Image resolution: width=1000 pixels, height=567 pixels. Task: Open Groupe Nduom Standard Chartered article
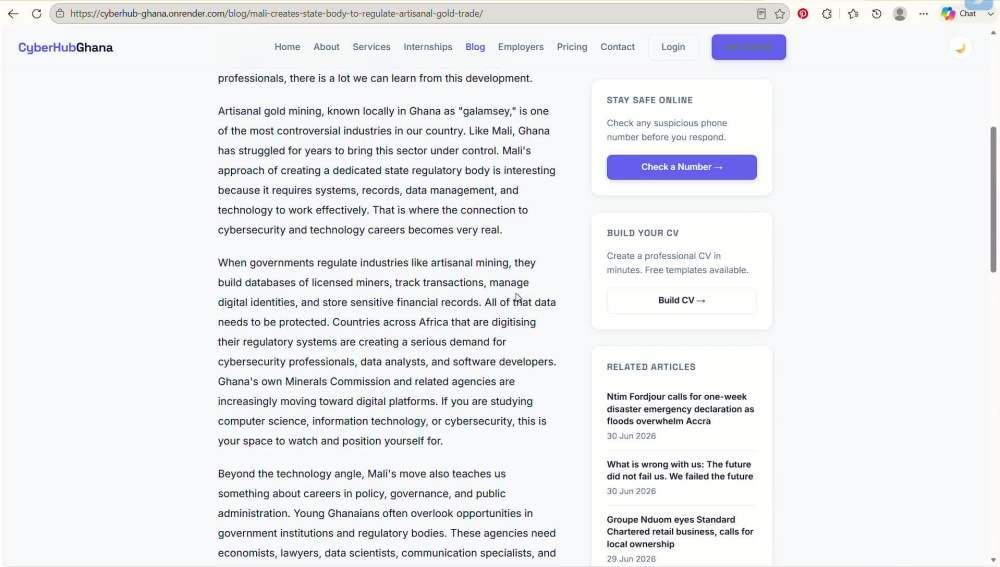coord(680,532)
